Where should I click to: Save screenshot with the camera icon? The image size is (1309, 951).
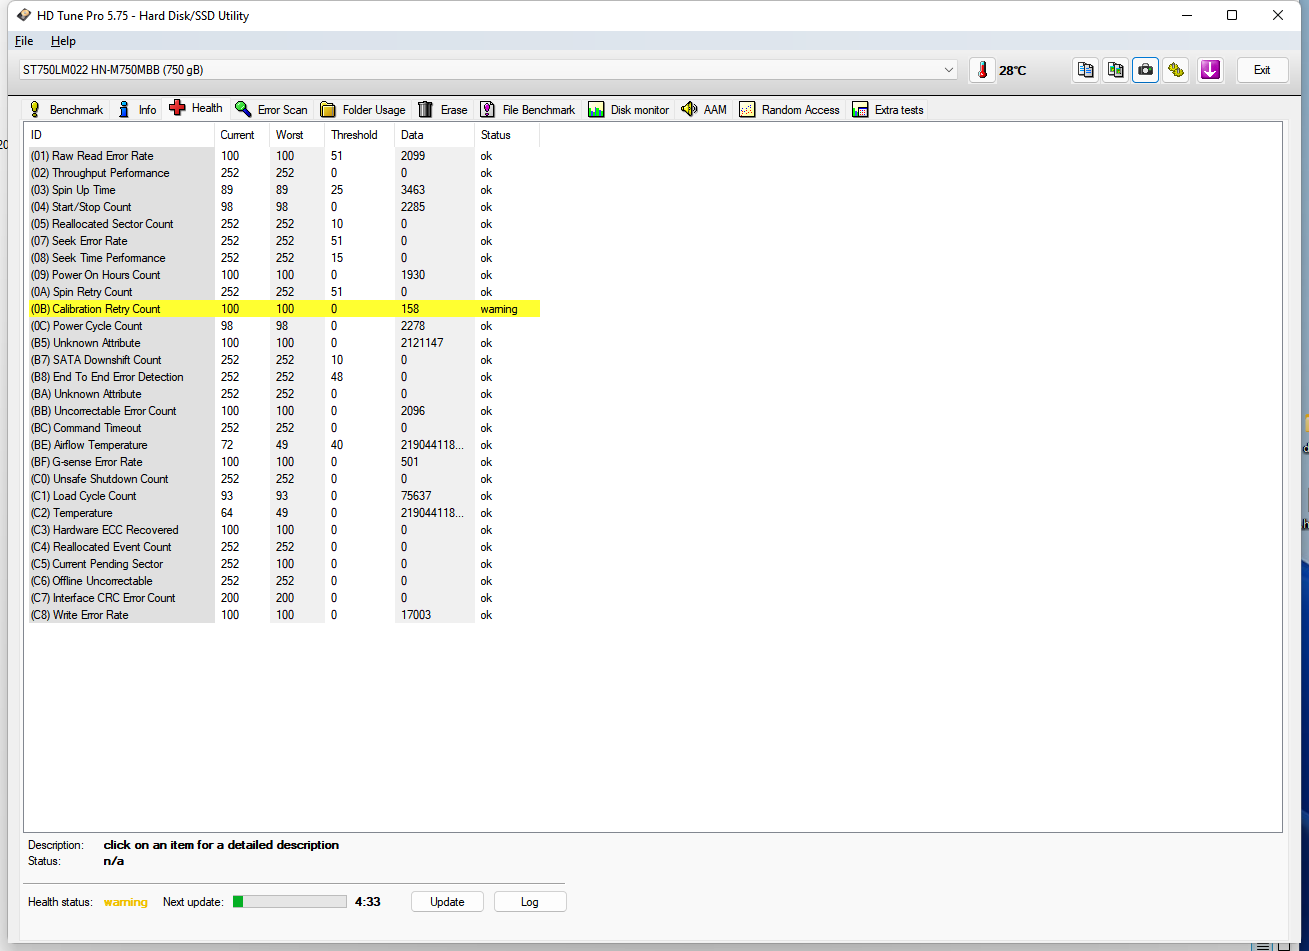[x=1145, y=70]
